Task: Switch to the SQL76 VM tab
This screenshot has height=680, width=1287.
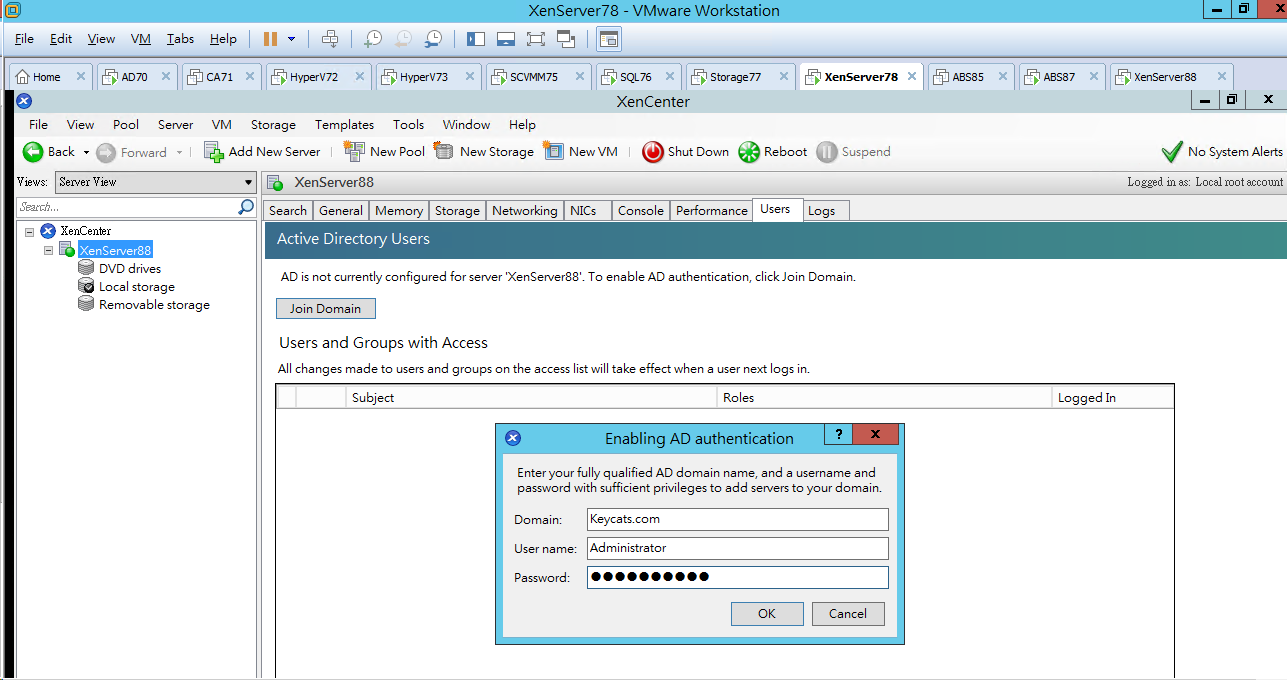Action: 635,77
